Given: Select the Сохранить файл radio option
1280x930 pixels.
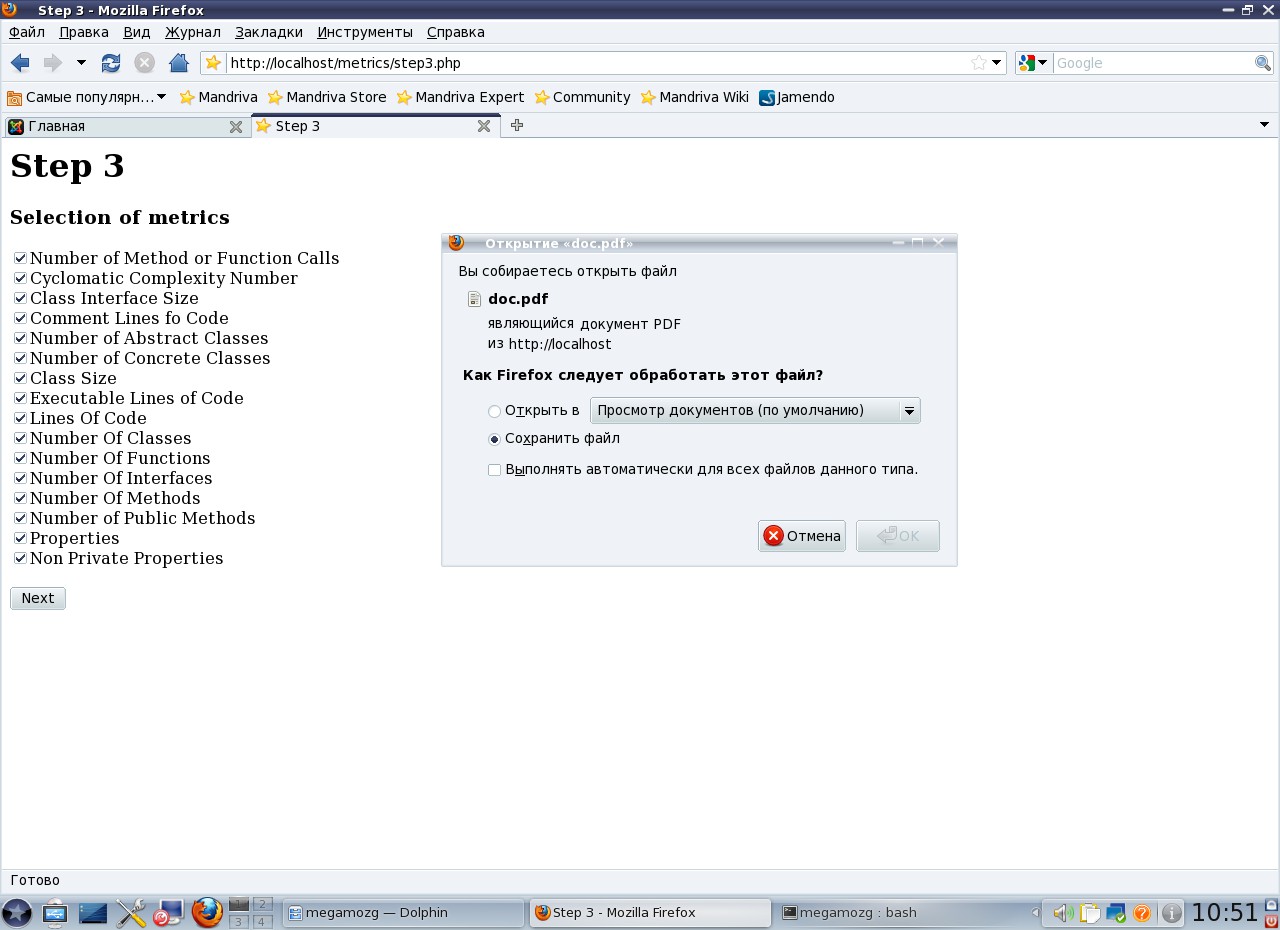Looking at the screenshot, I should (x=494, y=439).
